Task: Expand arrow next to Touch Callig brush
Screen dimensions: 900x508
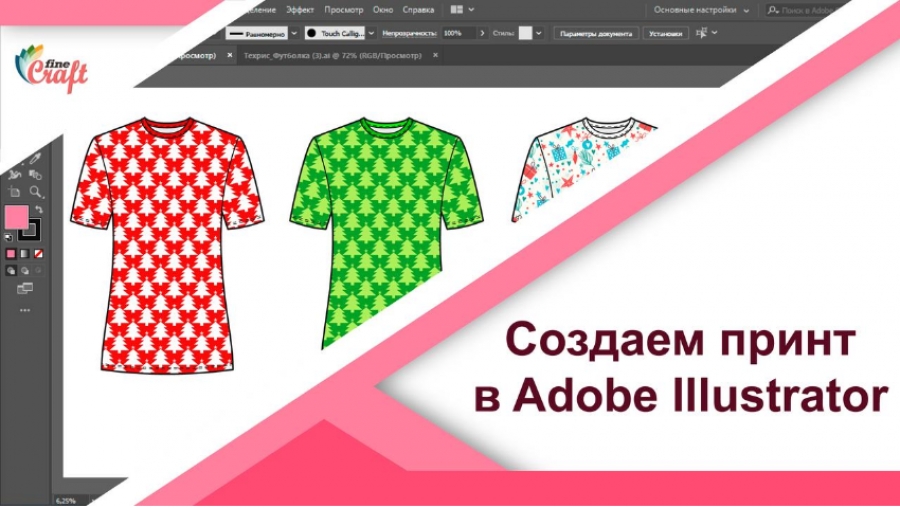Action: (x=371, y=33)
